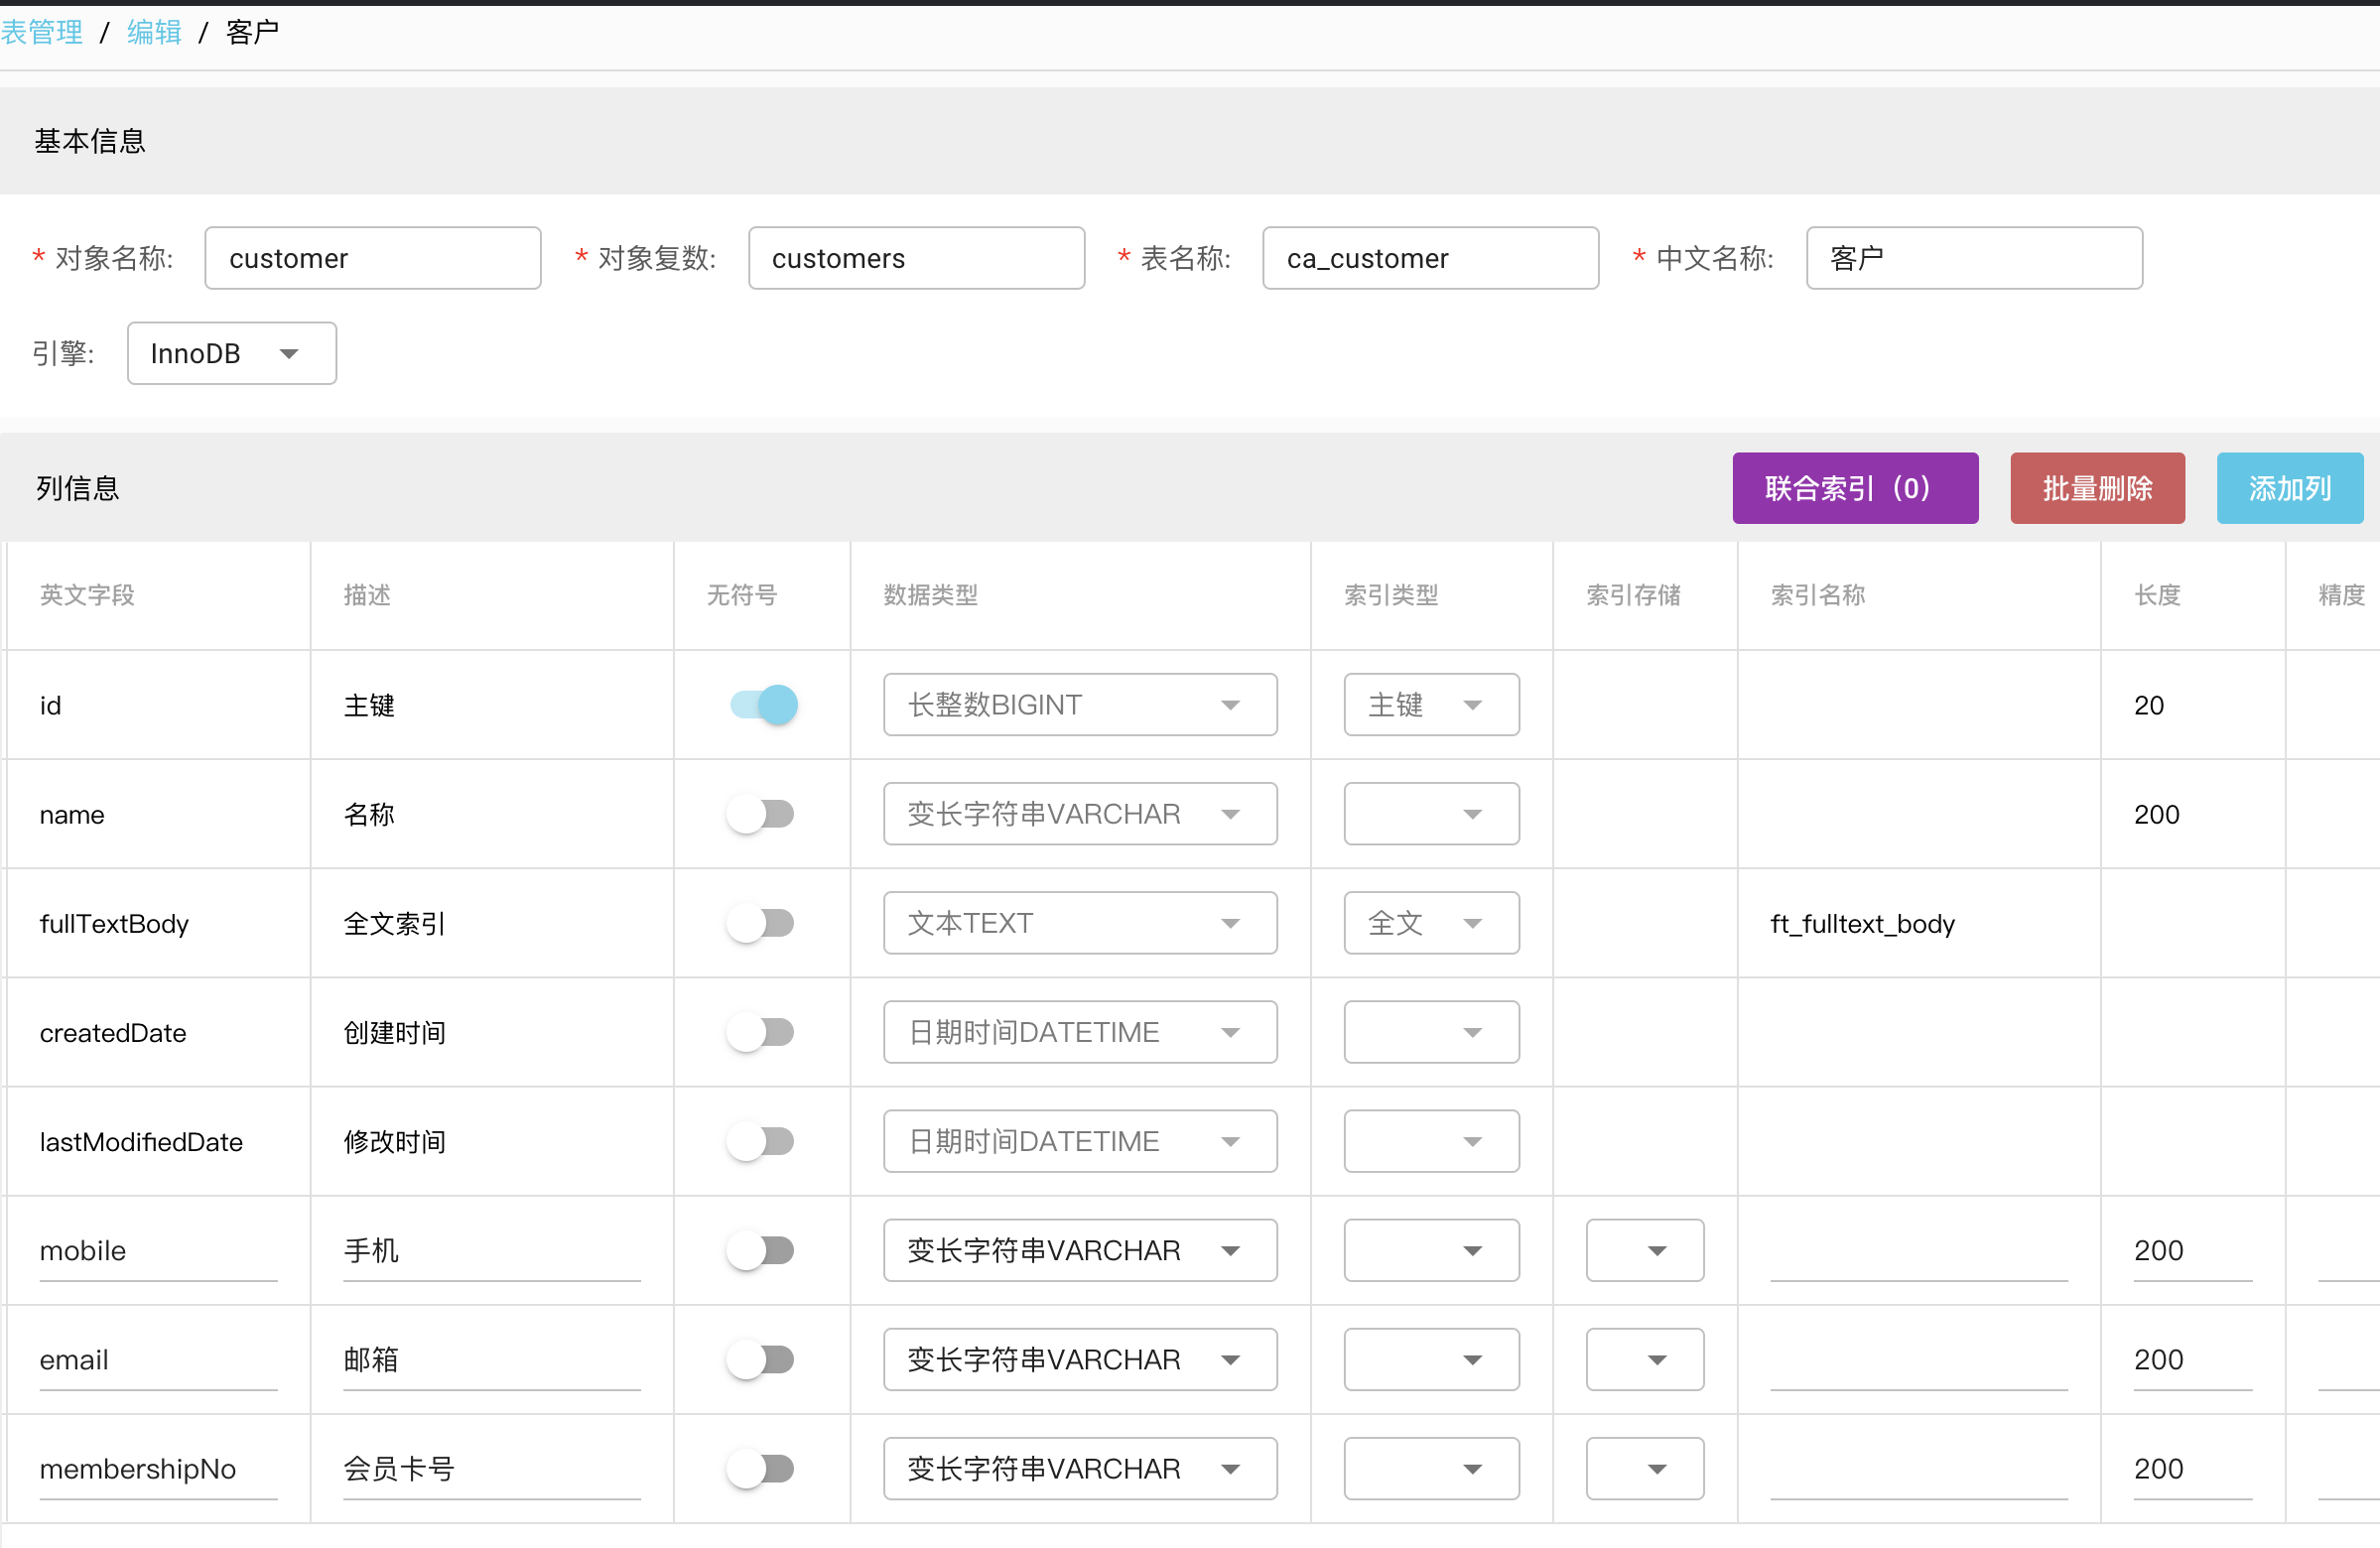Click the 对象名称 customer input field
Viewport: 2380px width, 1548px height.
pyautogui.click(x=373, y=258)
